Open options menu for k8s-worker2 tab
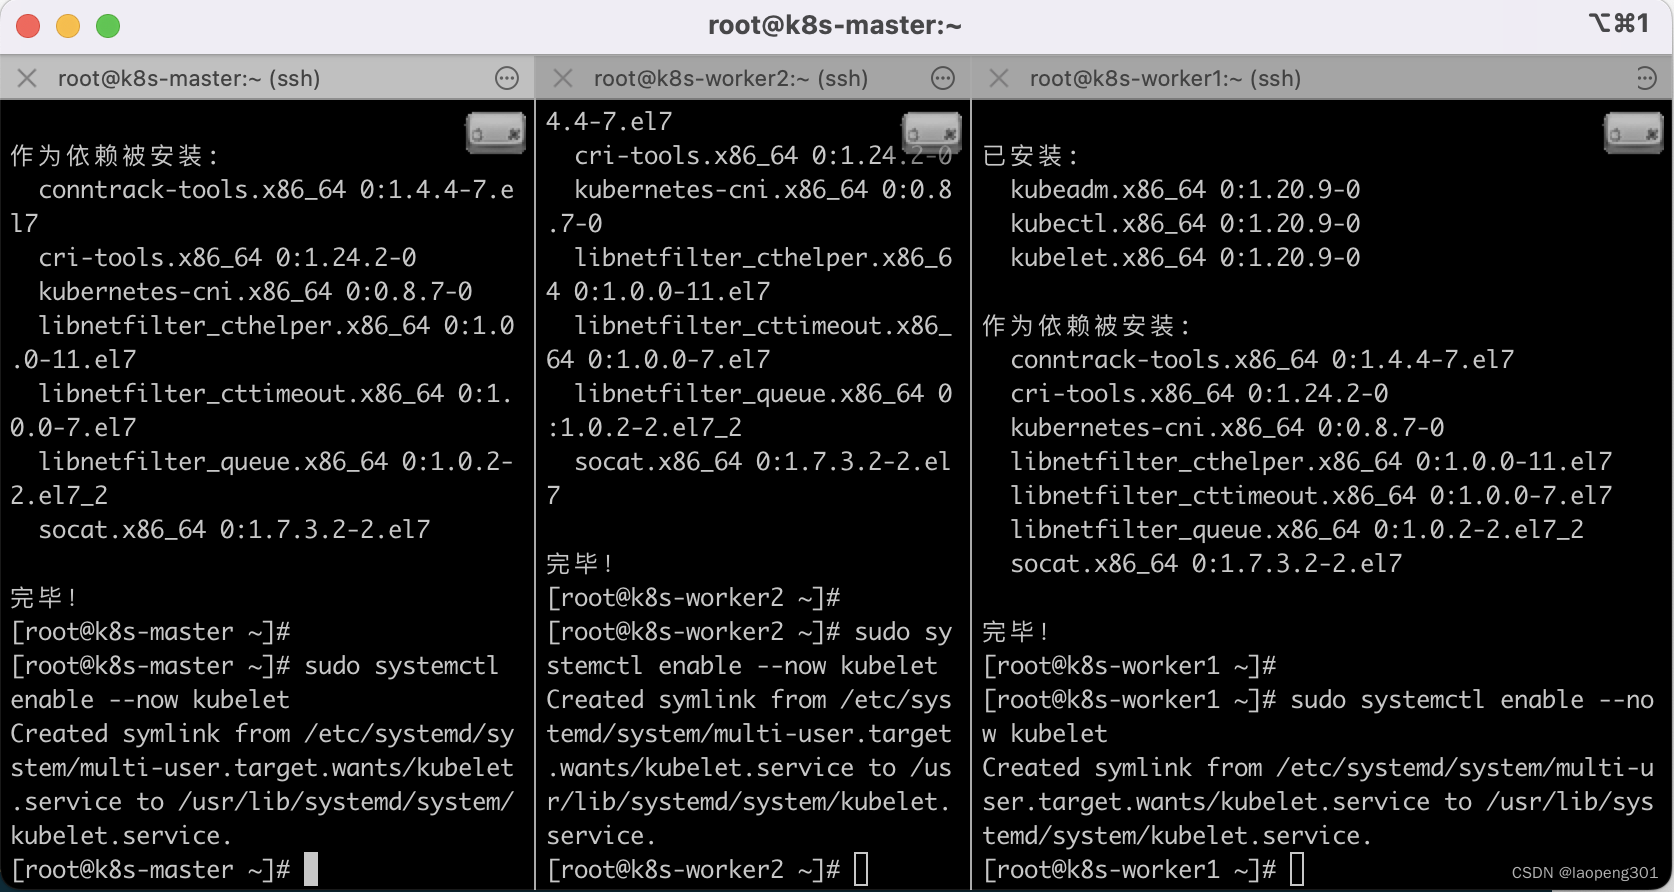The width and height of the screenshot is (1674, 892). [943, 78]
